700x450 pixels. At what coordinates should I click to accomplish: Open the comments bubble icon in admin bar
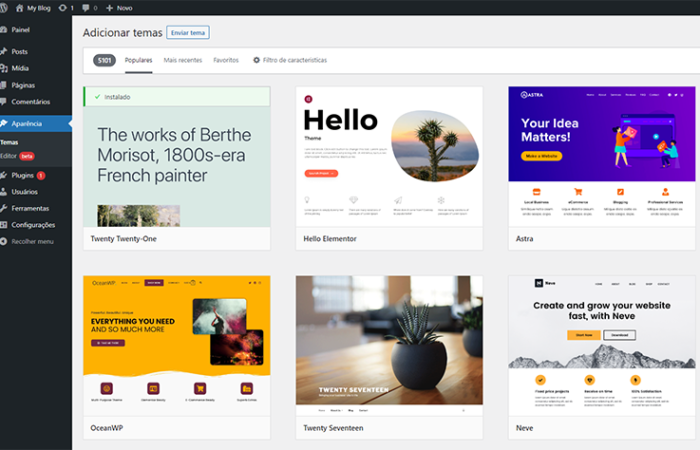point(86,8)
